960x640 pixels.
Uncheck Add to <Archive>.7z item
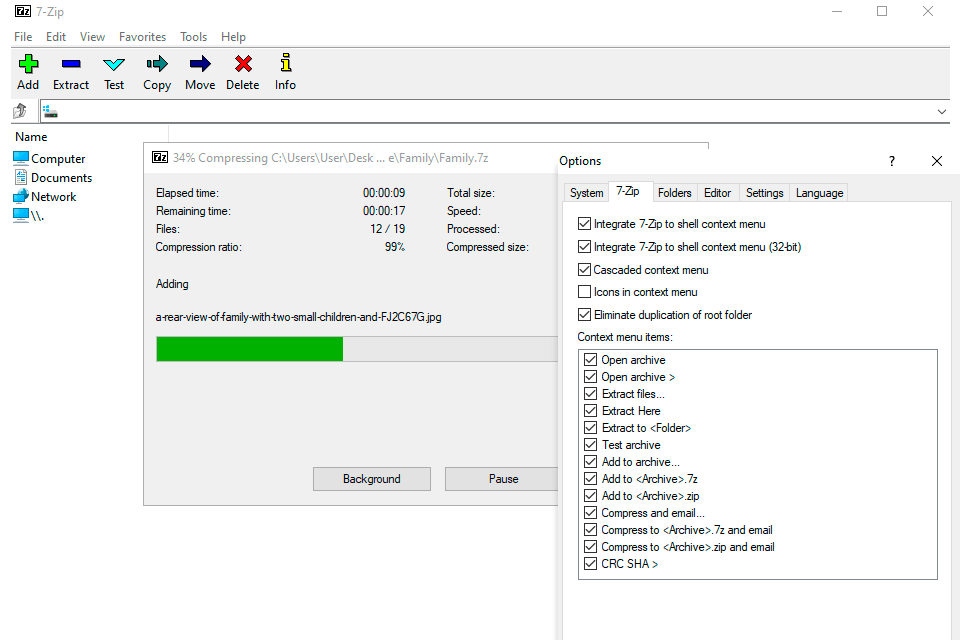[590, 478]
